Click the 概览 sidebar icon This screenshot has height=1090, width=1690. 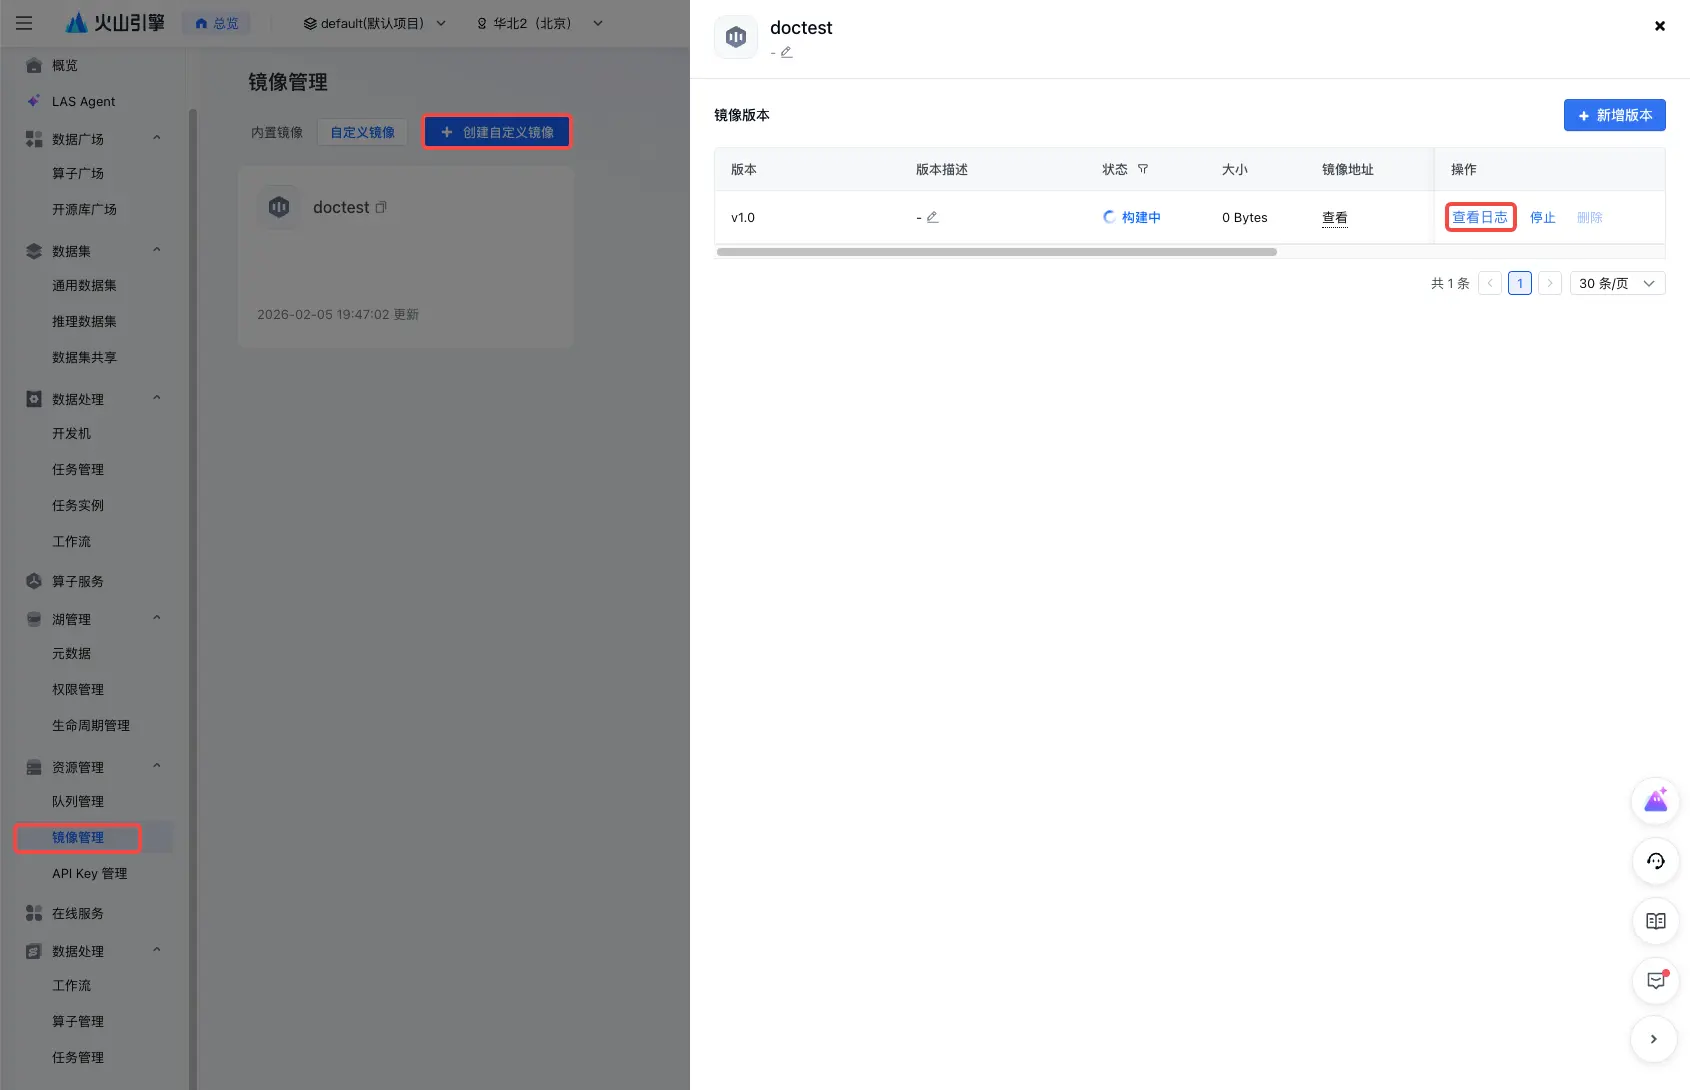33,65
